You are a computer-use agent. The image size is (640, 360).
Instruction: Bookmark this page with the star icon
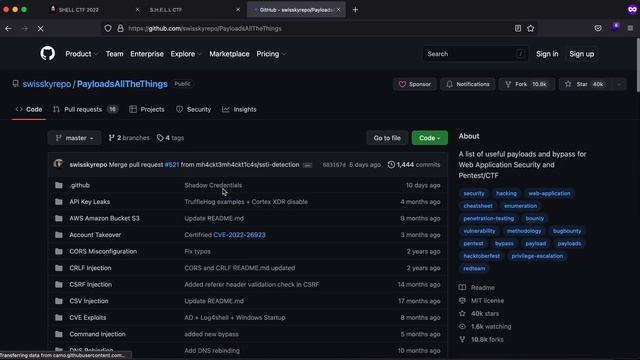click(x=531, y=28)
